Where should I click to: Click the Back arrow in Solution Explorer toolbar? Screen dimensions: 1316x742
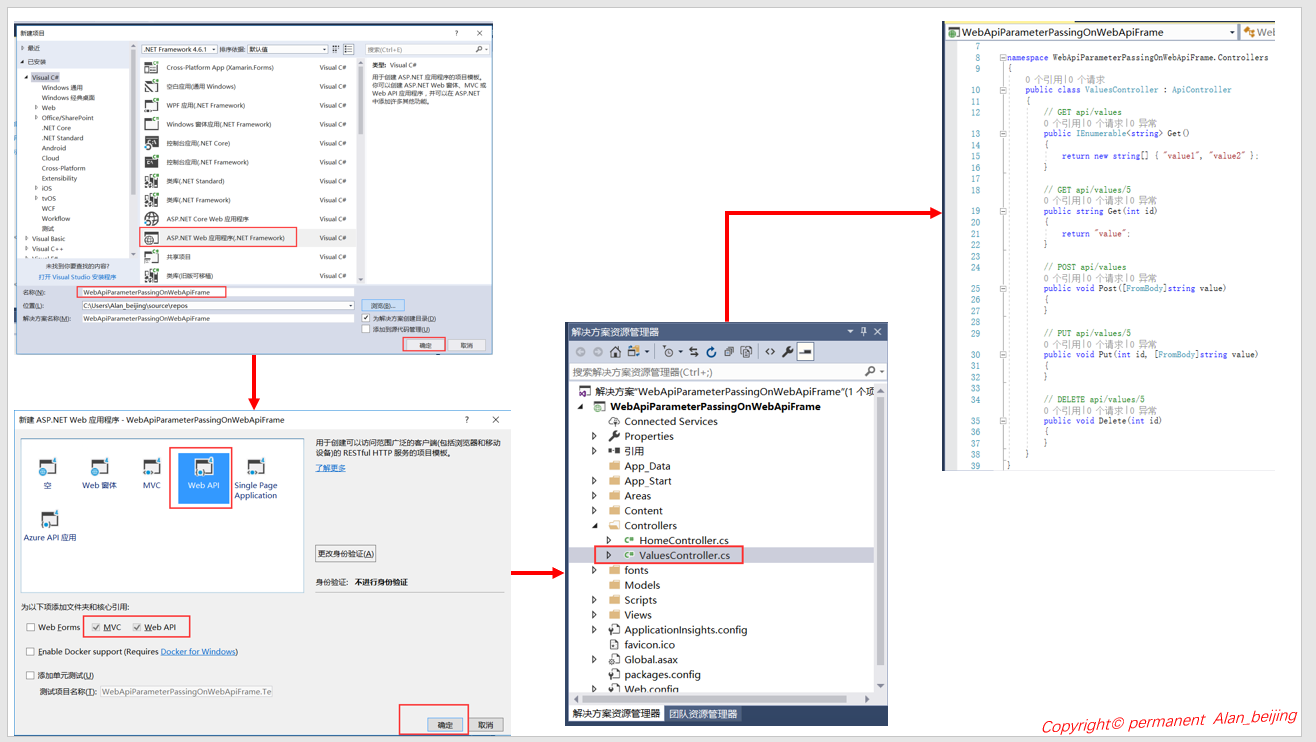[580, 352]
